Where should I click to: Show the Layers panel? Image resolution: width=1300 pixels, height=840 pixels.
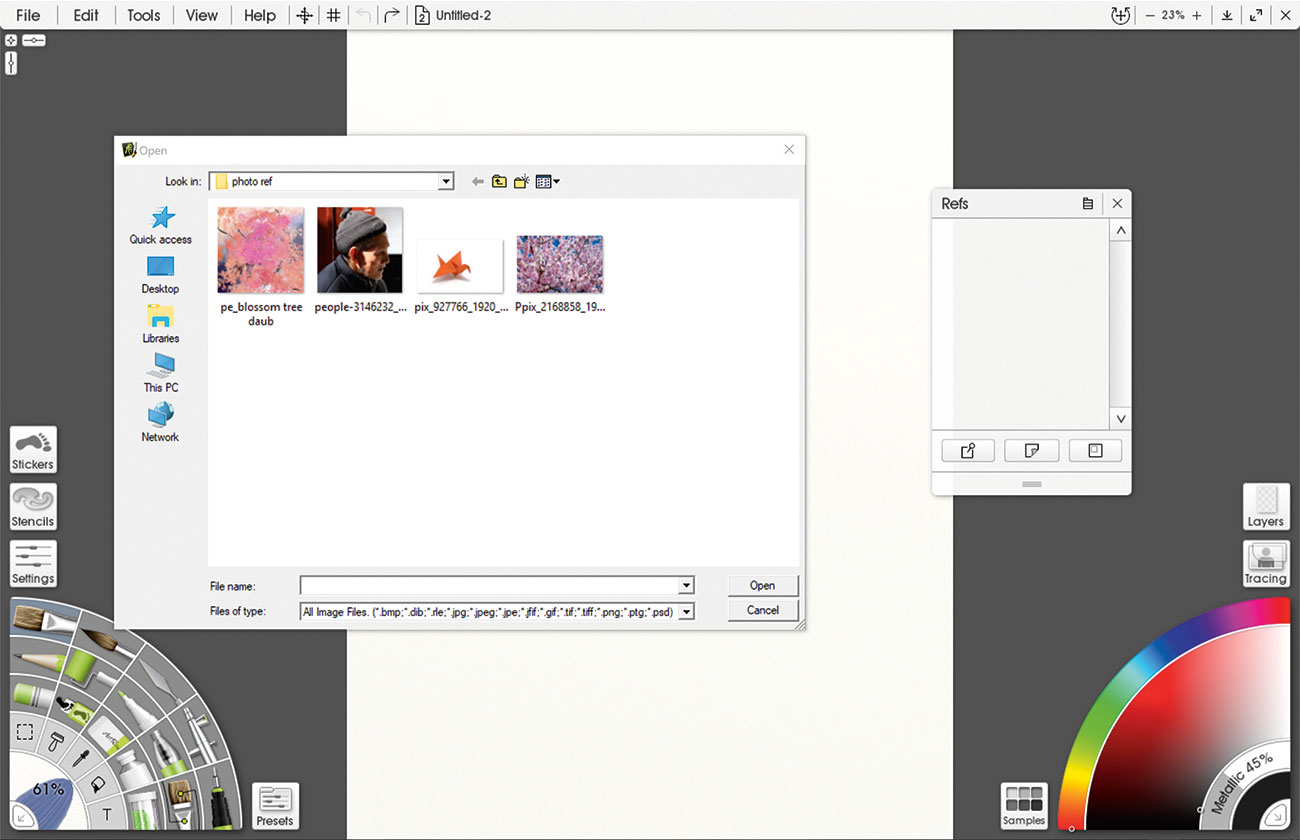[x=1265, y=506]
